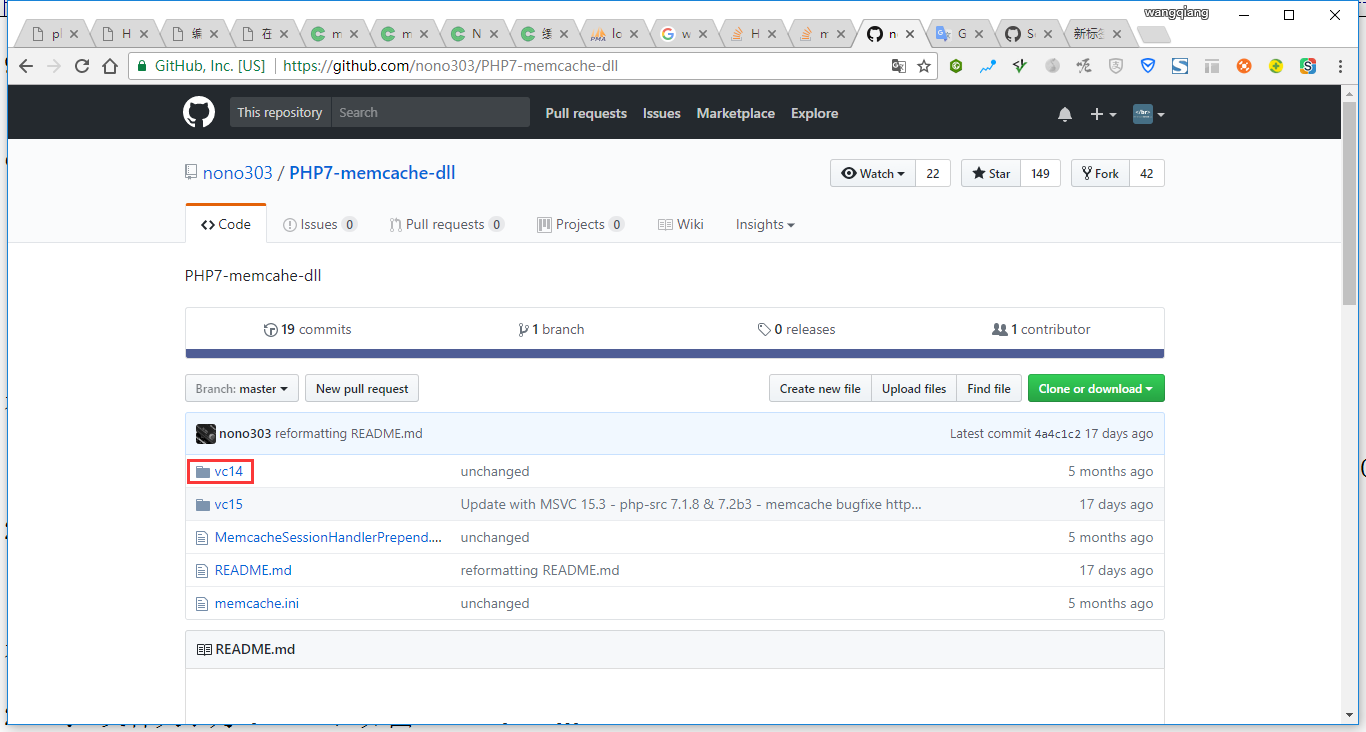The width and height of the screenshot is (1366, 732).
Task: Click the translate page icon
Action: (x=899, y=66)
